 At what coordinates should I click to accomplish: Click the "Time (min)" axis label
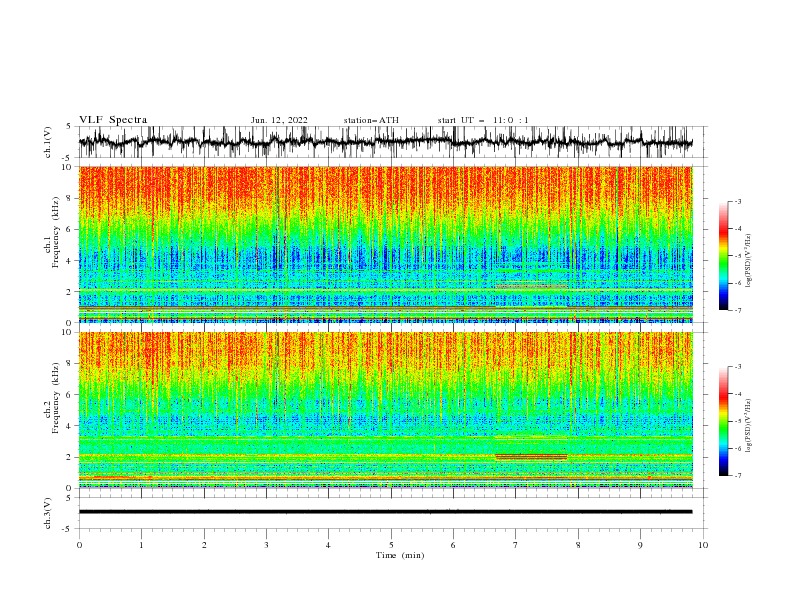(400, 555)
